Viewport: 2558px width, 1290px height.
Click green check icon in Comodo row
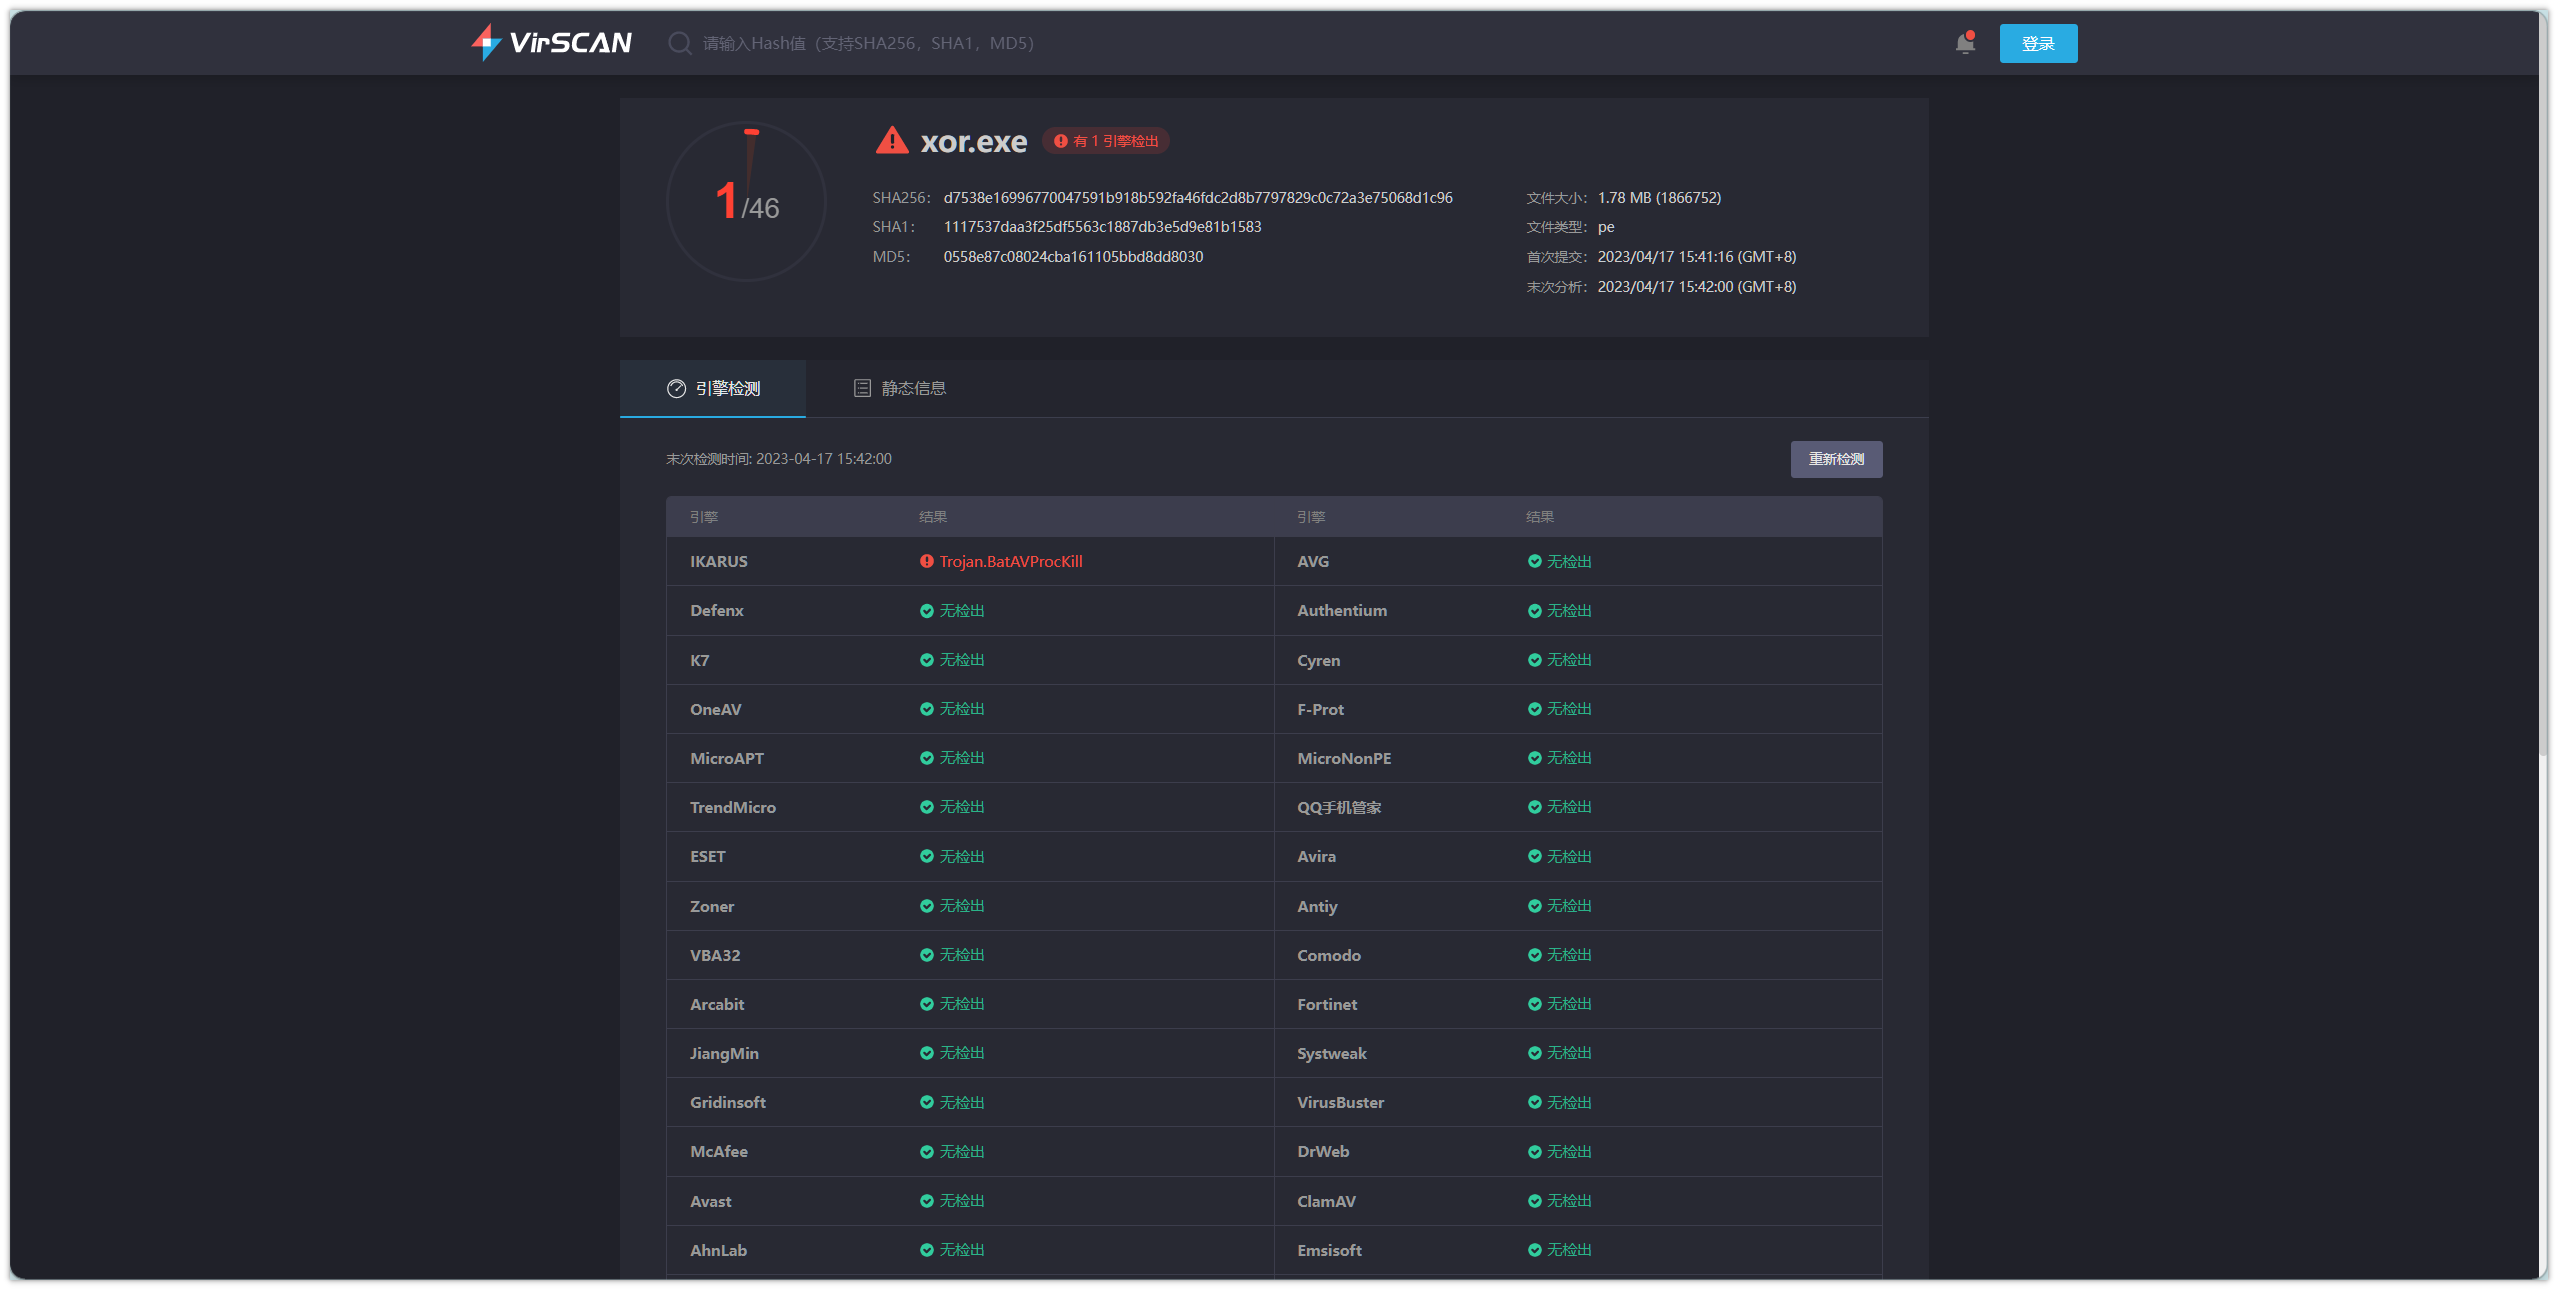(1534, 955)
